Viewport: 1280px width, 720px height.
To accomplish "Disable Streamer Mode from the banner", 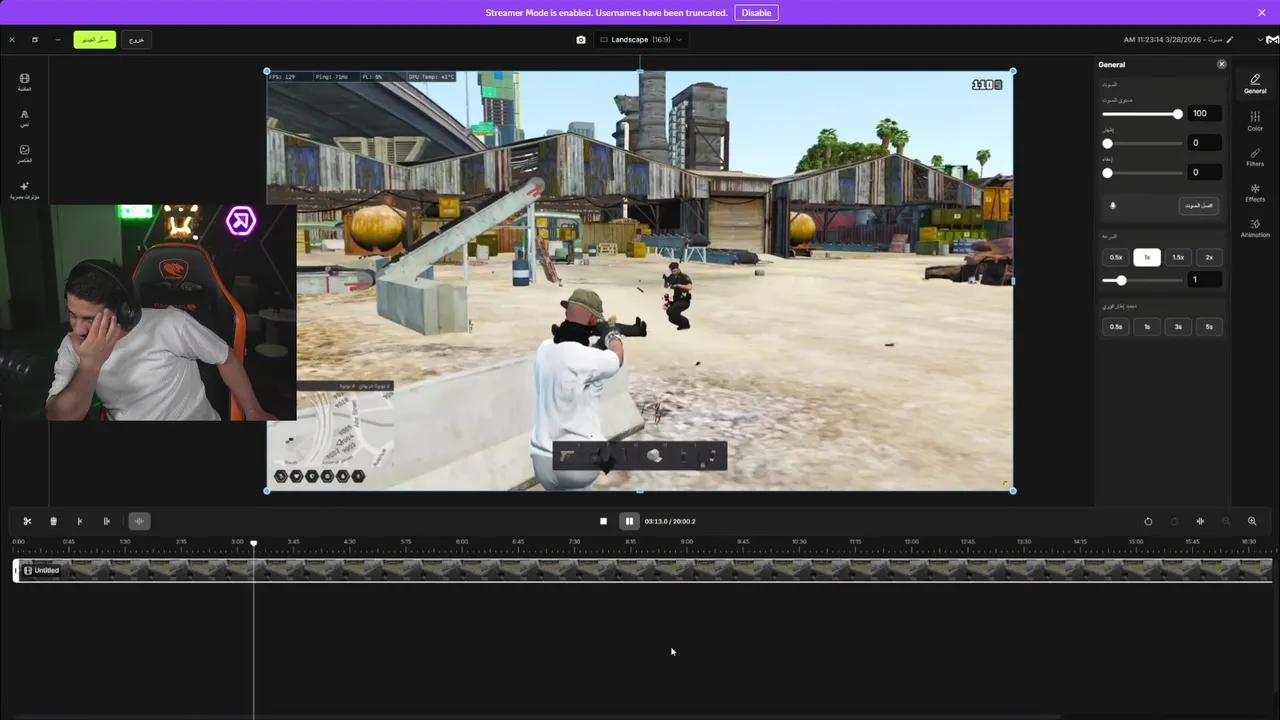I will [x=756, y=13].
